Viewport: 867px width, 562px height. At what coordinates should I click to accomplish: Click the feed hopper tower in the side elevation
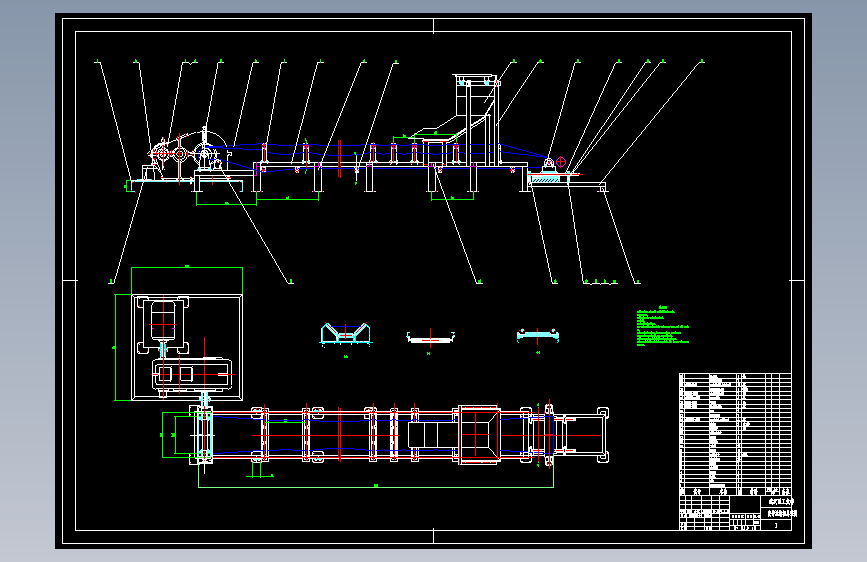[x=476, y=119]
